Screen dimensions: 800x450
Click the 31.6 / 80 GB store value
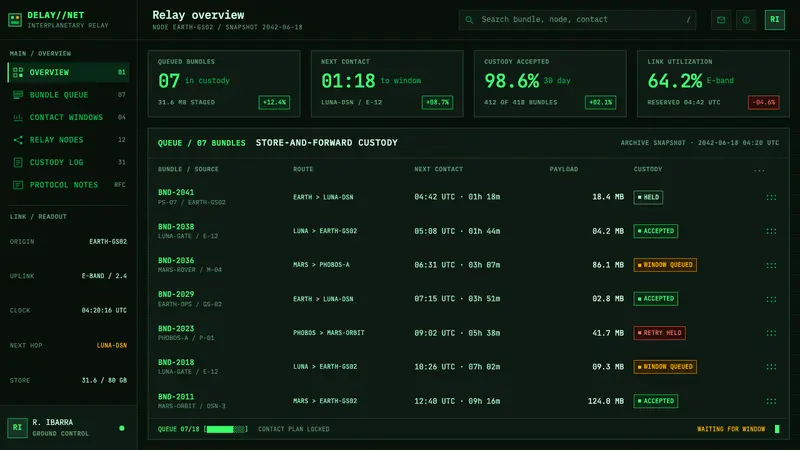coord(104,380)
